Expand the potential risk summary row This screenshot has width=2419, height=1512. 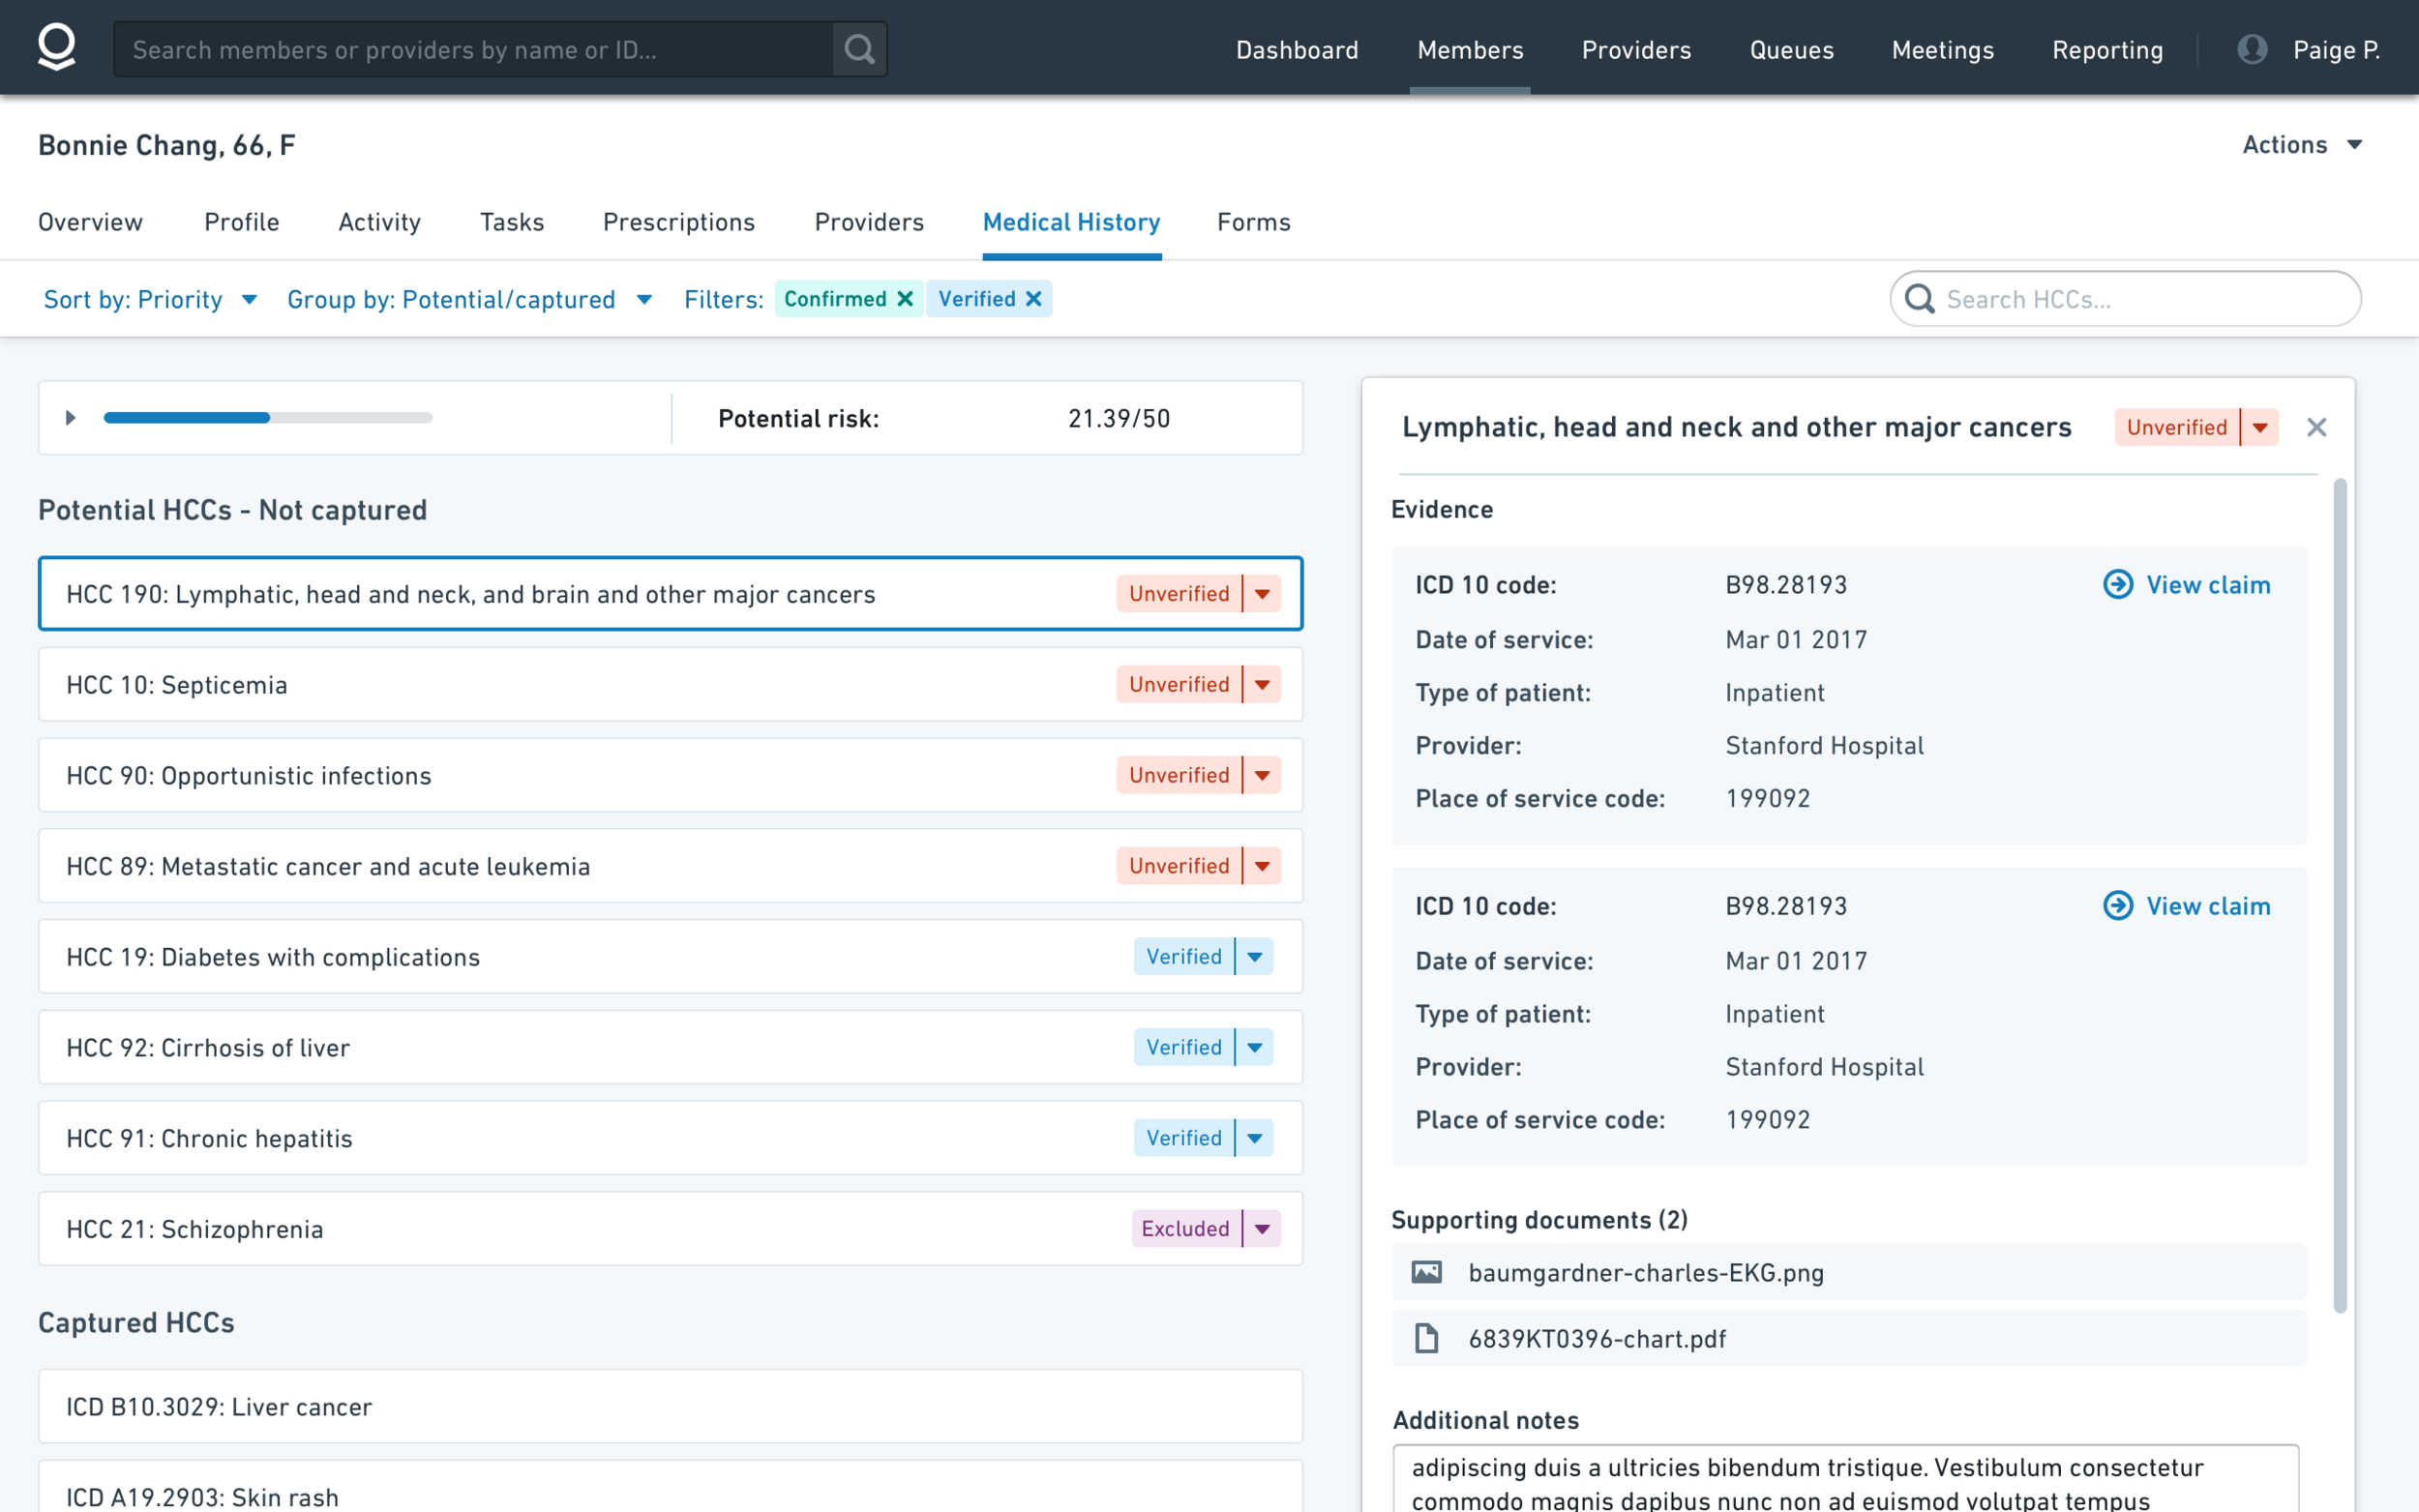click(x=70, y=418)
